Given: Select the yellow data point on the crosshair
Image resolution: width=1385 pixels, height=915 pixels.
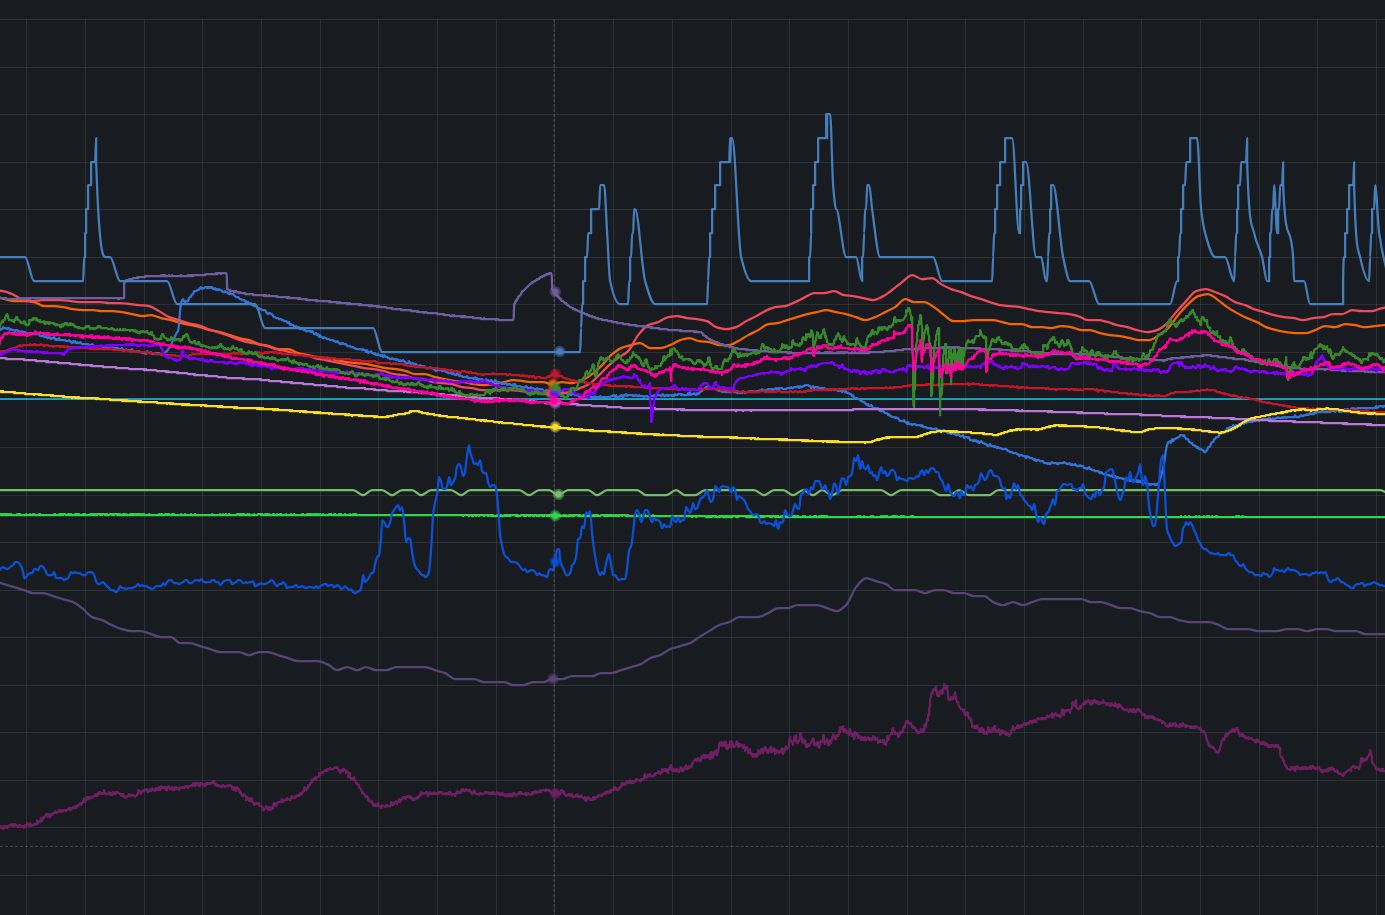Looking at the screenshot, I should coord(555,427).
